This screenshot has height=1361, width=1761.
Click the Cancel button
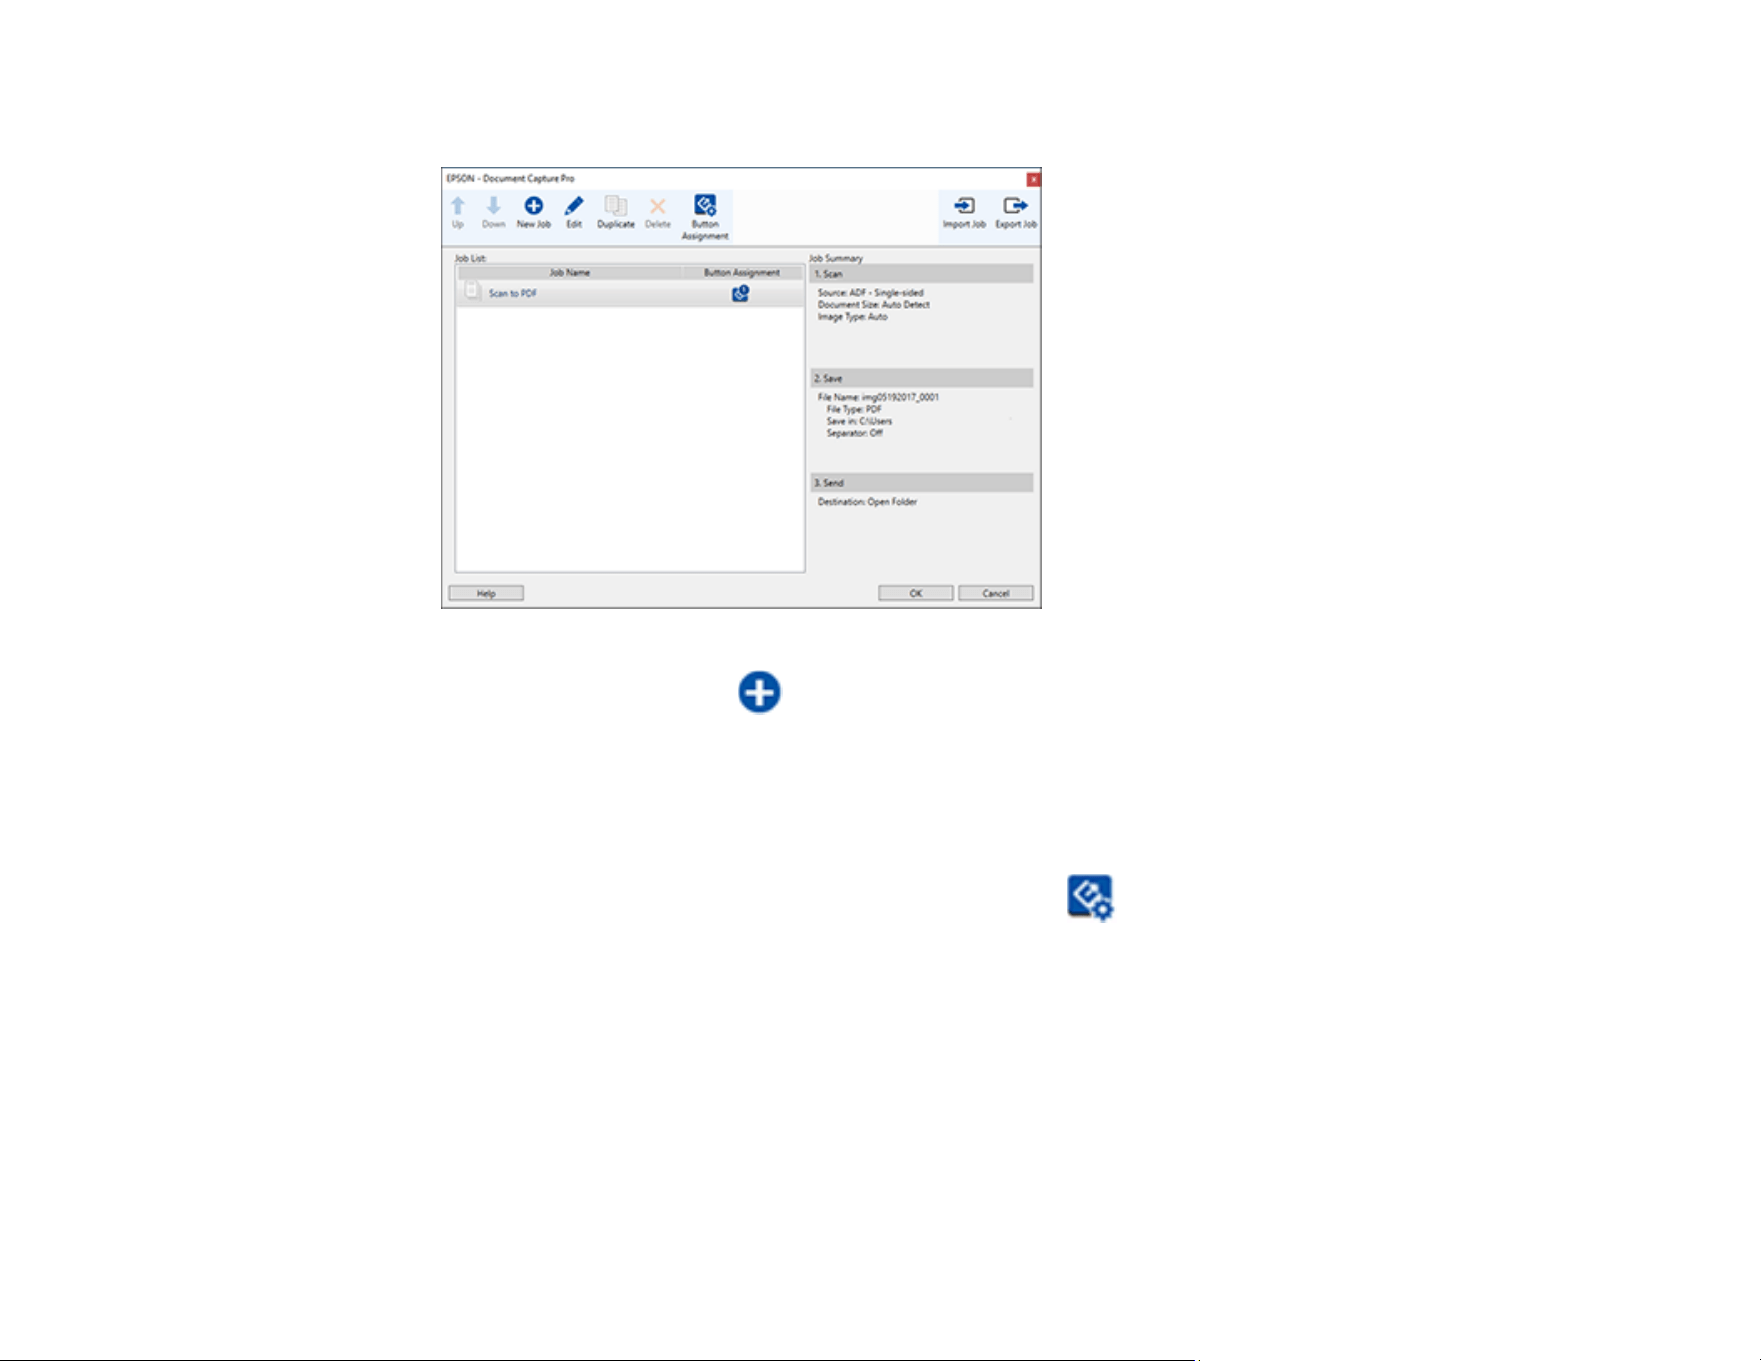(x=996, y=594)
